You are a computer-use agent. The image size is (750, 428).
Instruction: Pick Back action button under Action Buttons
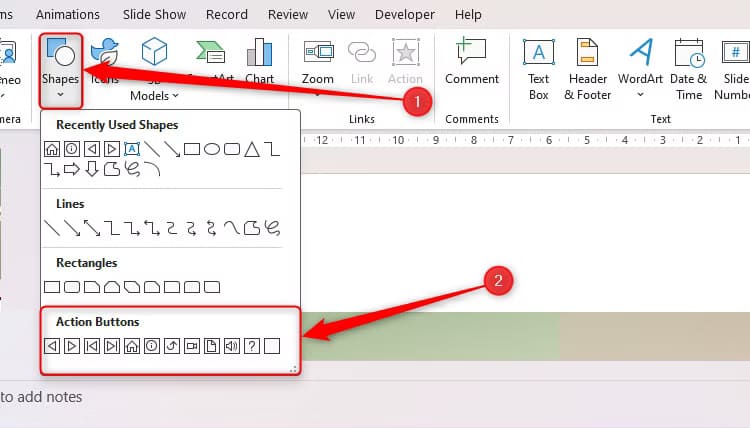pyautogui.click(x=52, y=346)
